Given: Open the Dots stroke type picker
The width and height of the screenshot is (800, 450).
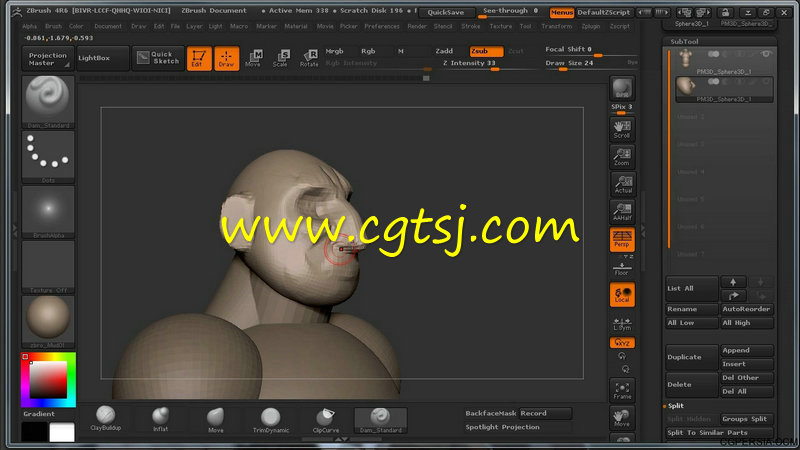Looking at the screenshot, I should pos(48,157).
